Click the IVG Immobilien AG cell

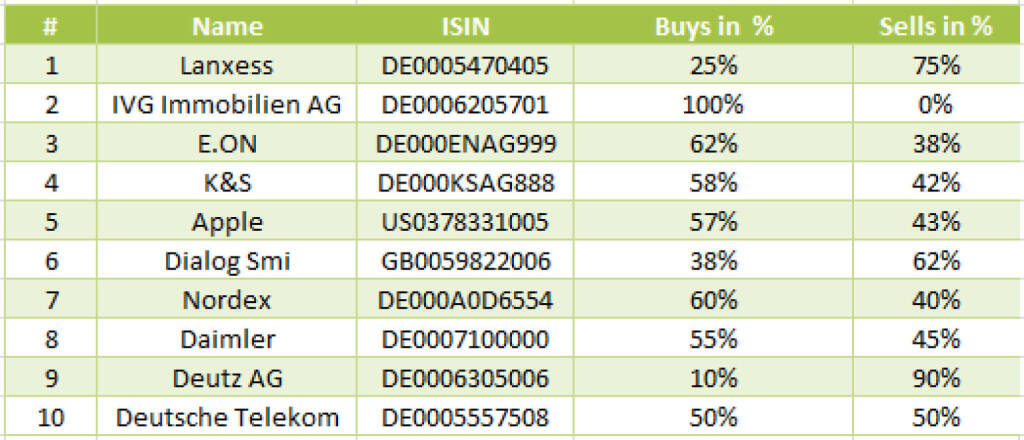coord(227,105)
